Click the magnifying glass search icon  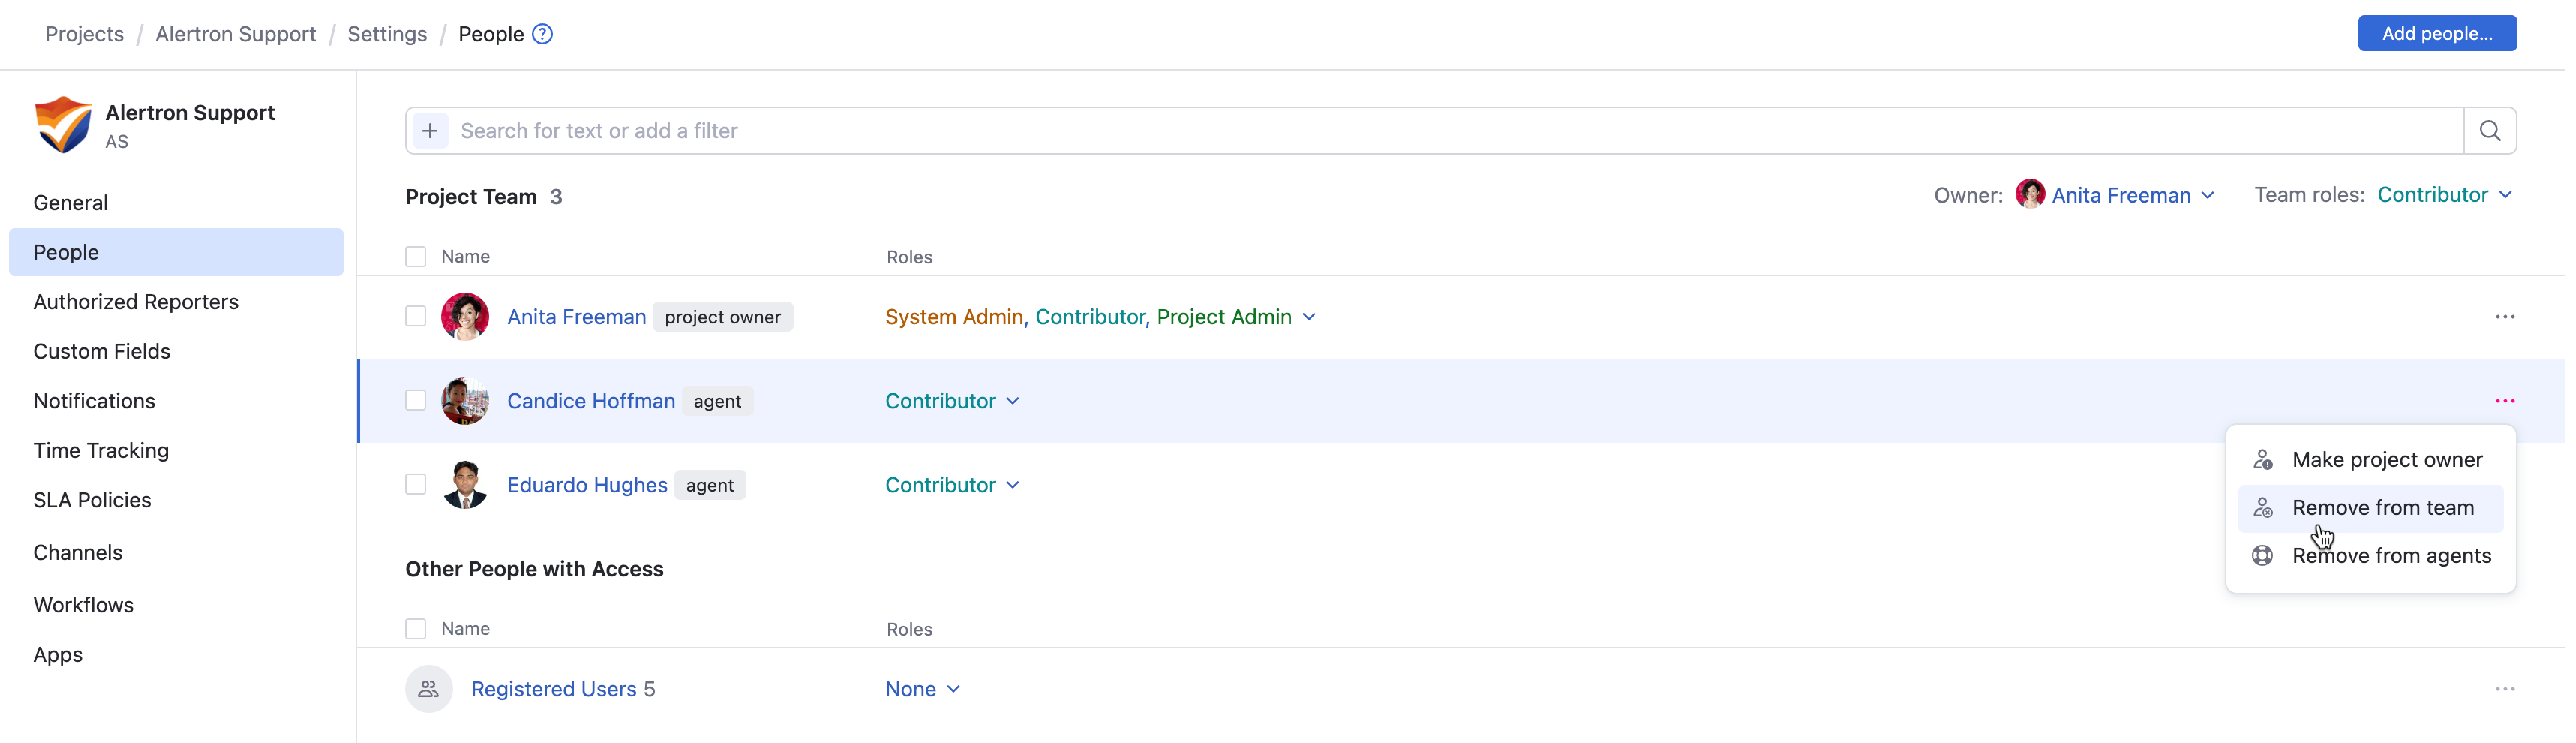point(2490,131)
